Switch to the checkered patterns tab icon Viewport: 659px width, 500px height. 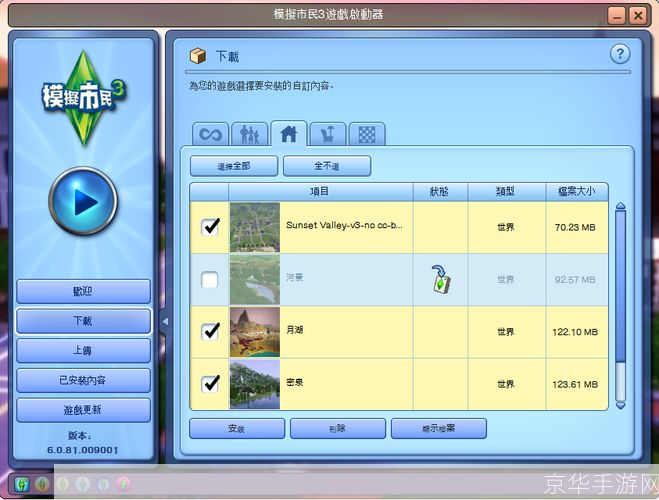tap(367, 134)
